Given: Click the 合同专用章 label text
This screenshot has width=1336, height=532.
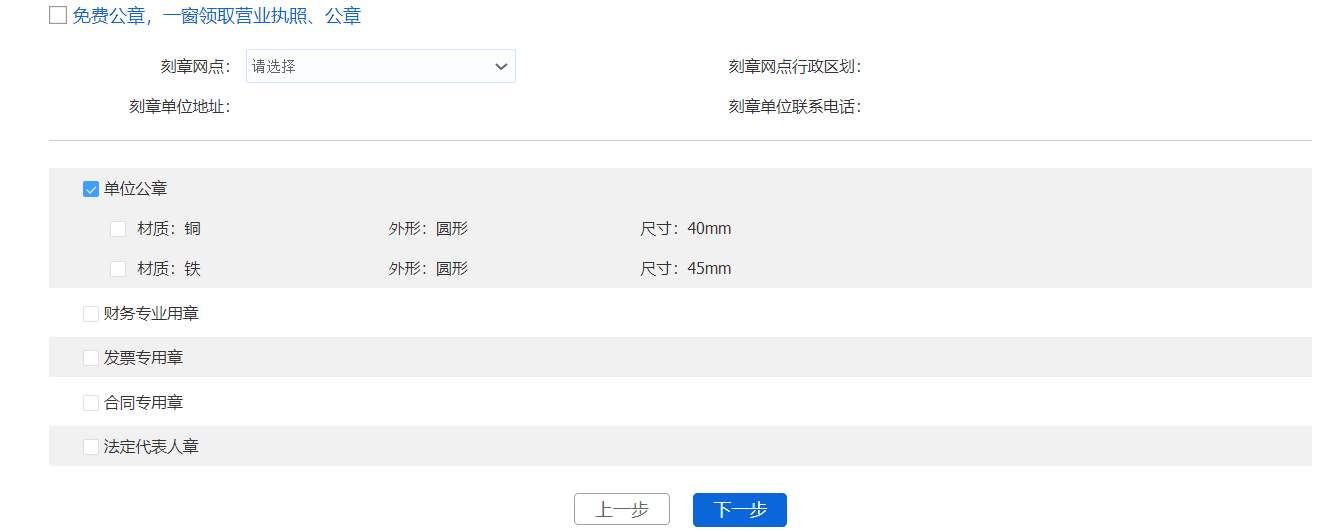Looking at the screenshot, I should 144,403.
